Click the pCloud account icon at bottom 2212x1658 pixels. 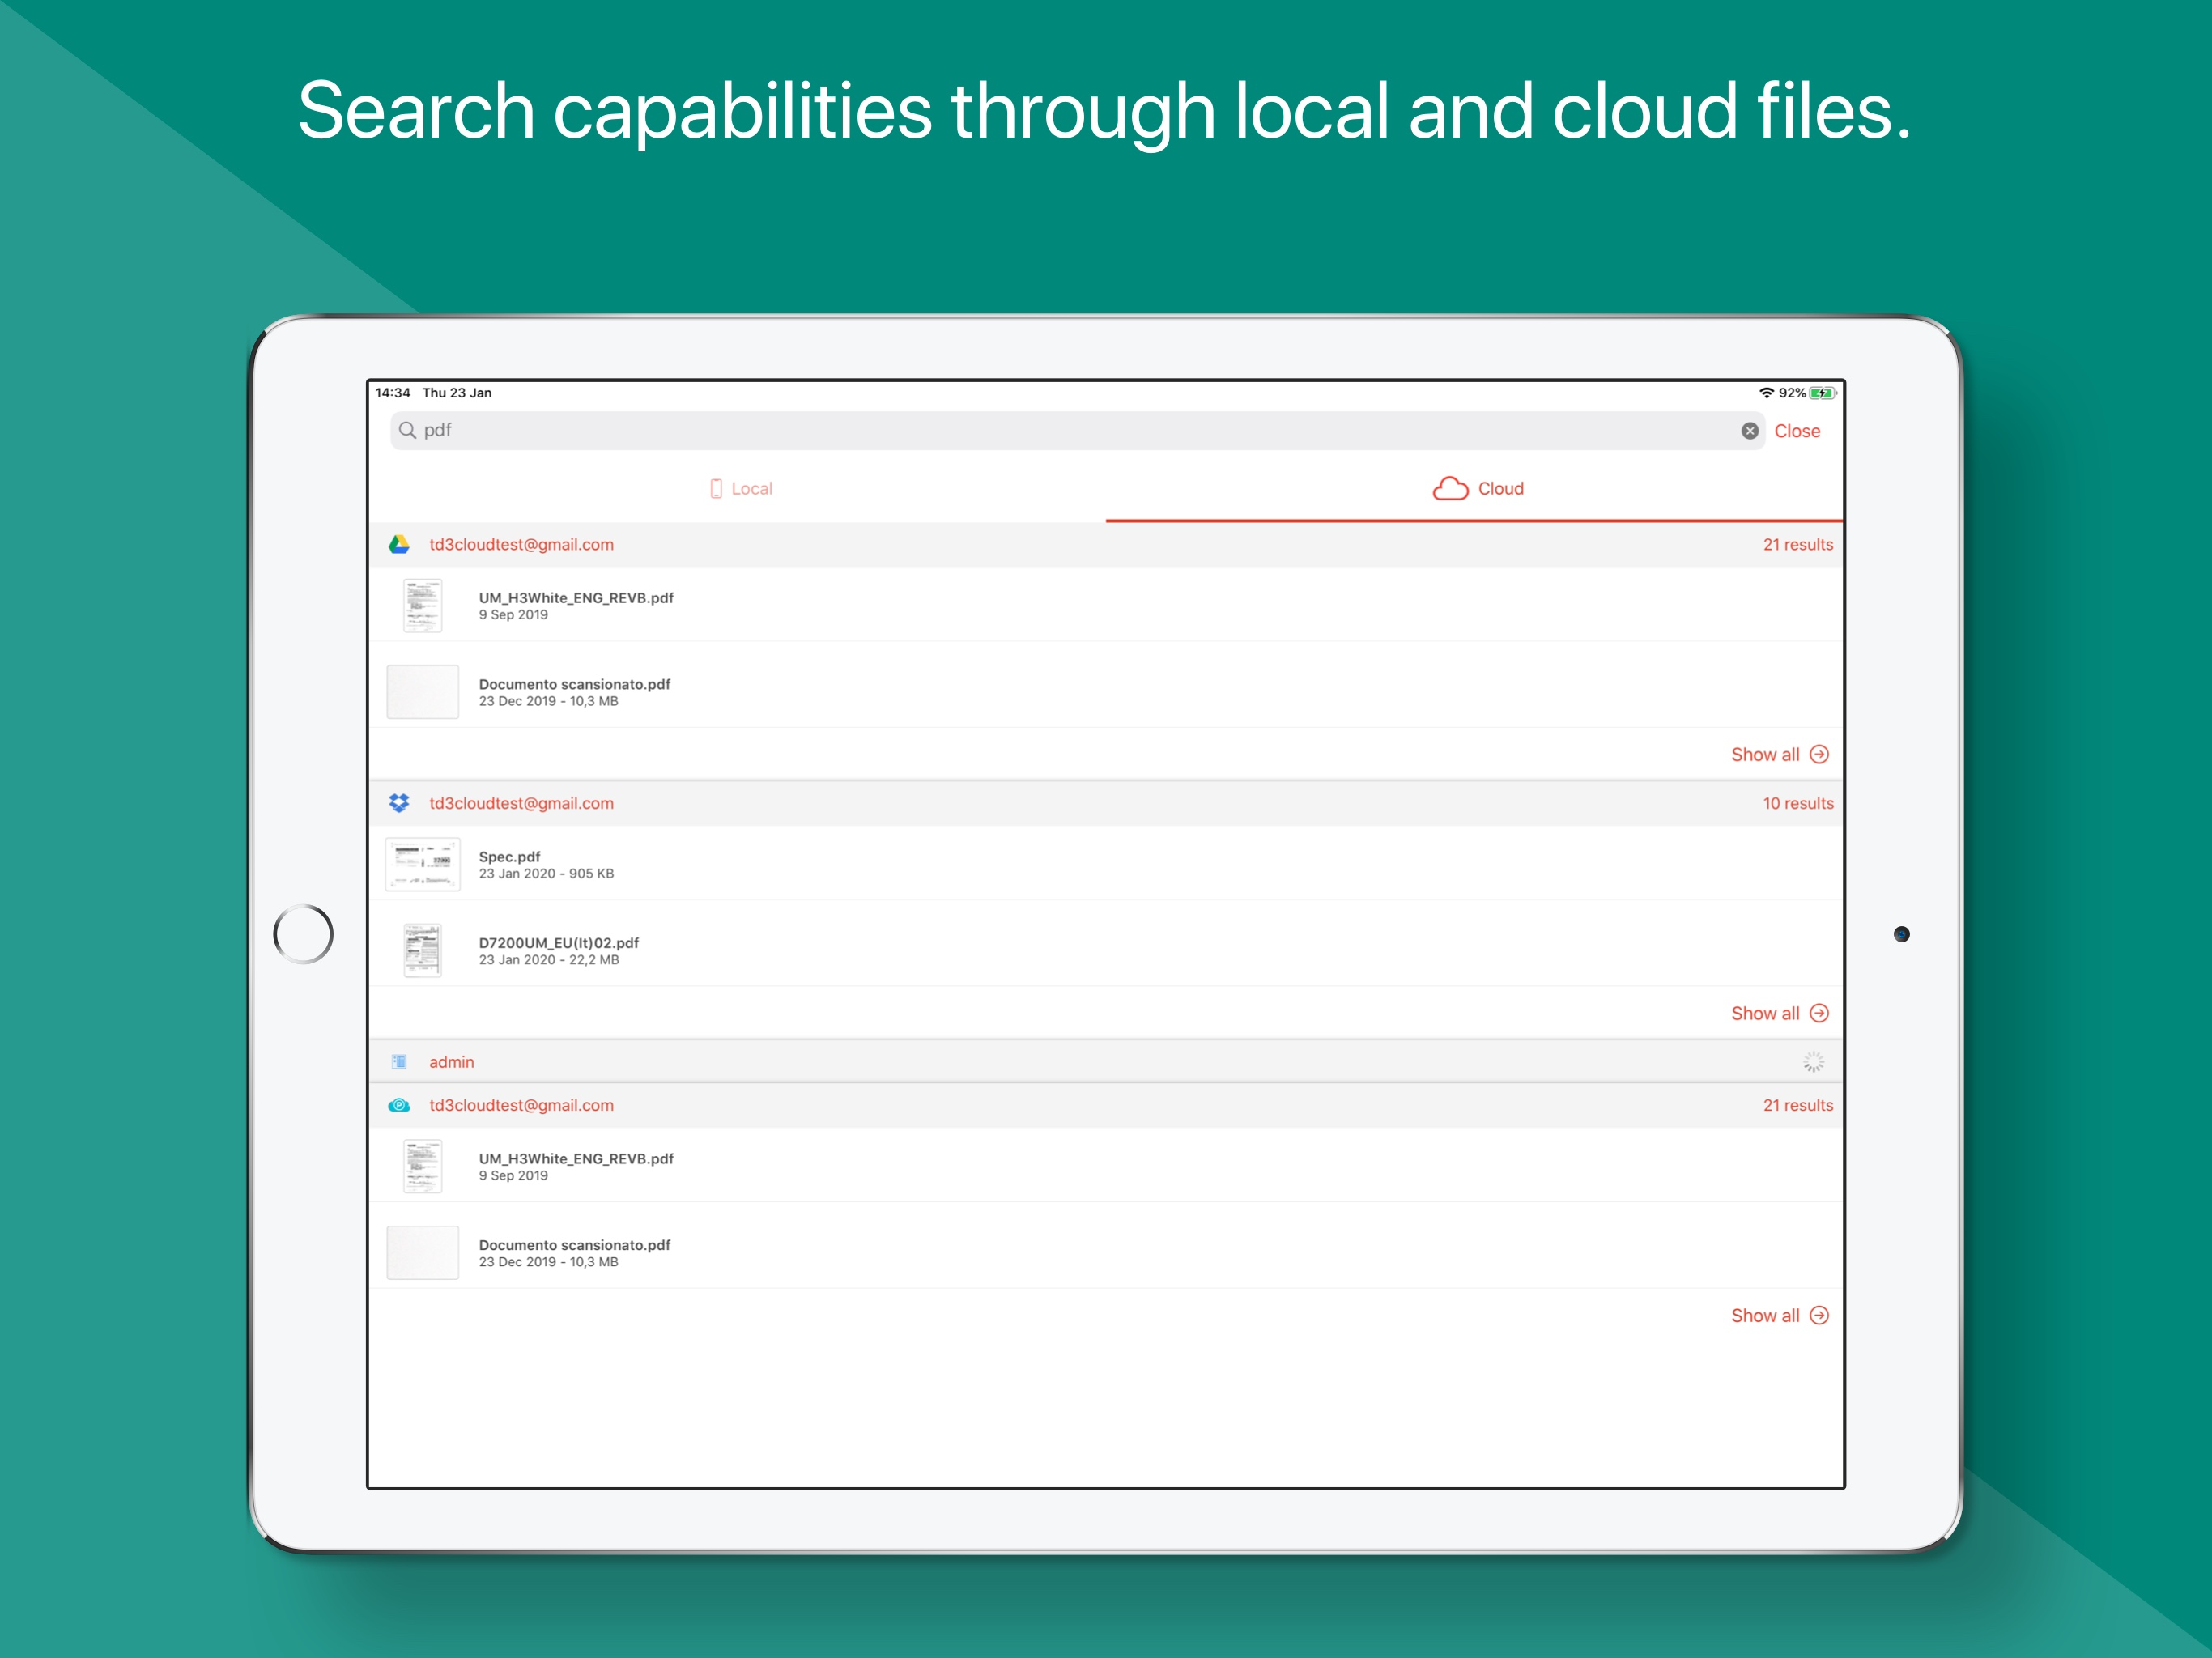click(x=399, y=1105)
